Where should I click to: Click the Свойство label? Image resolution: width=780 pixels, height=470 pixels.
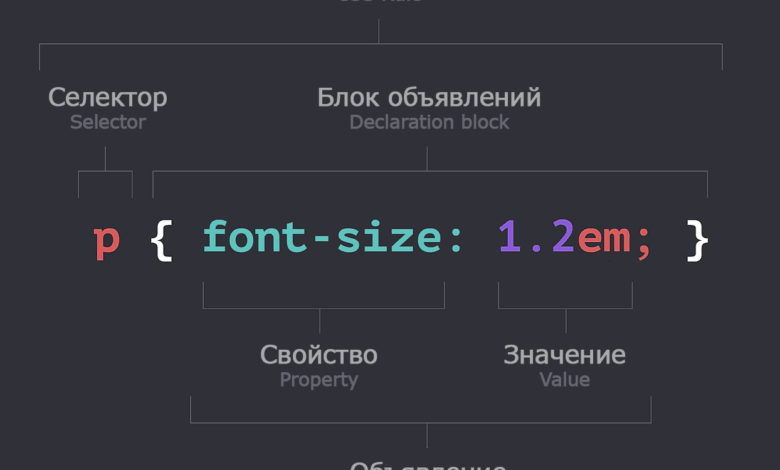(319, 355)
